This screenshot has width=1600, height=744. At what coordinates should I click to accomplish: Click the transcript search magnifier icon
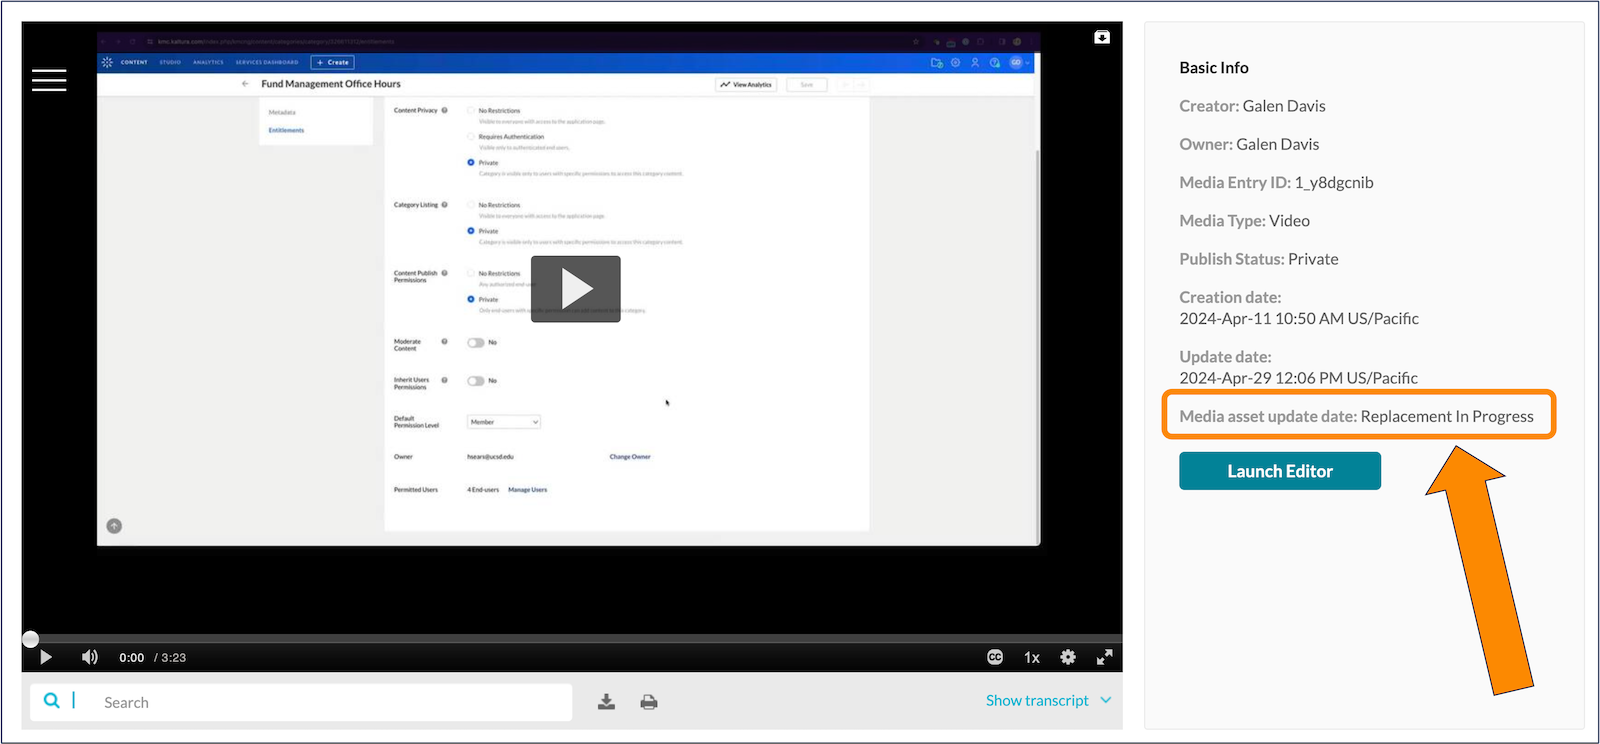tap(52, 701)
